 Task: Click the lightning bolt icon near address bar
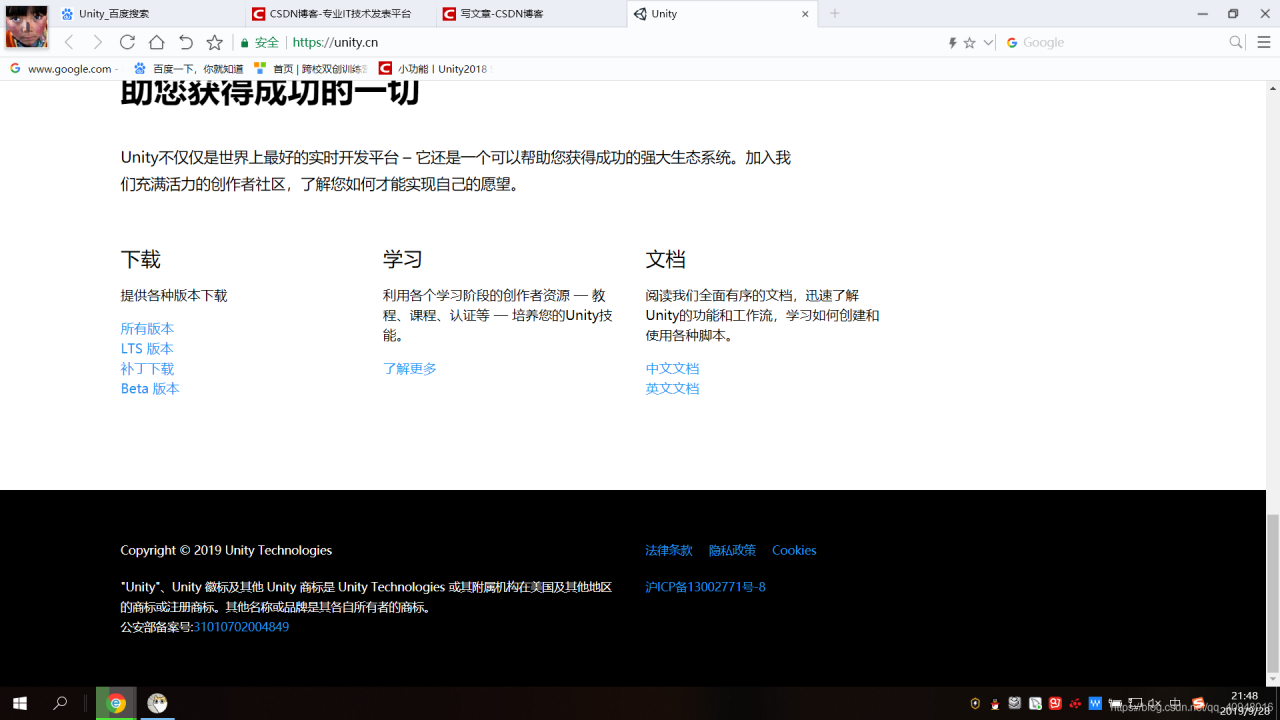click(952, 42)
